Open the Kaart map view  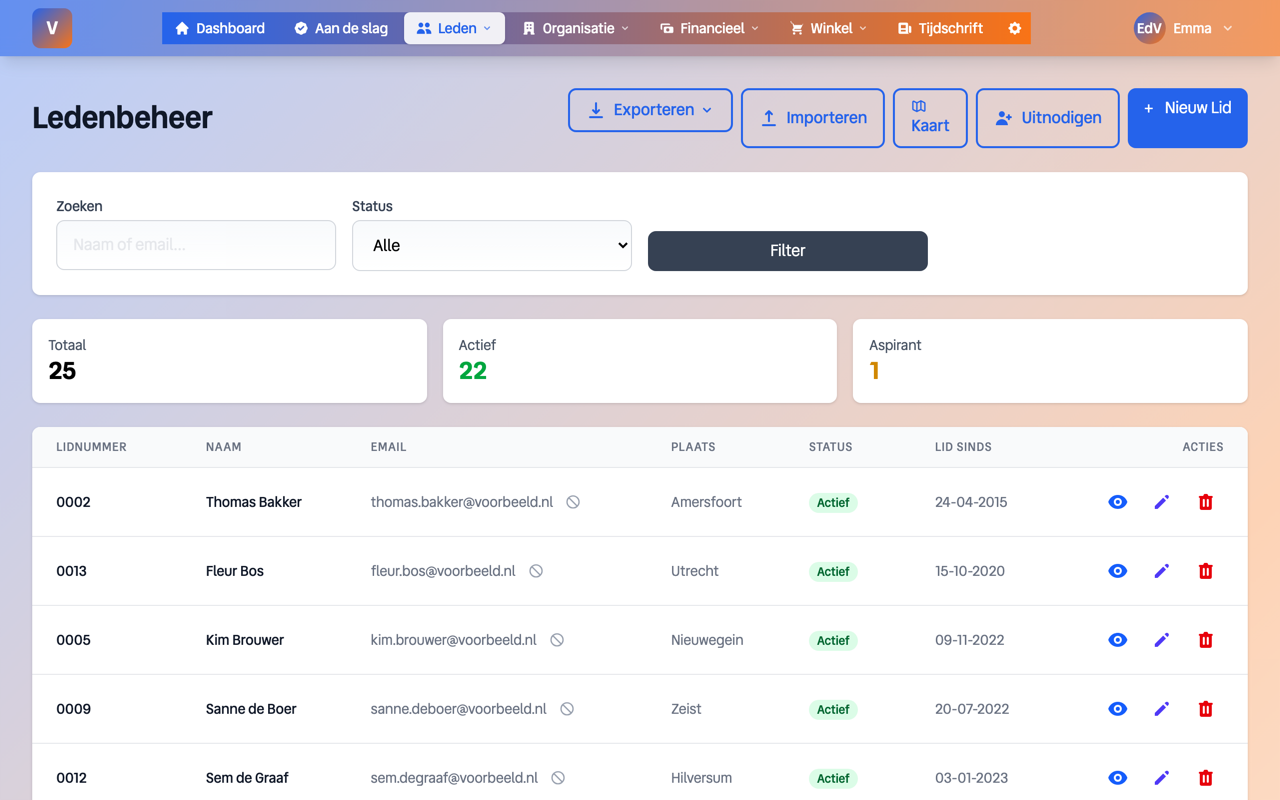[x=930, y=118]
